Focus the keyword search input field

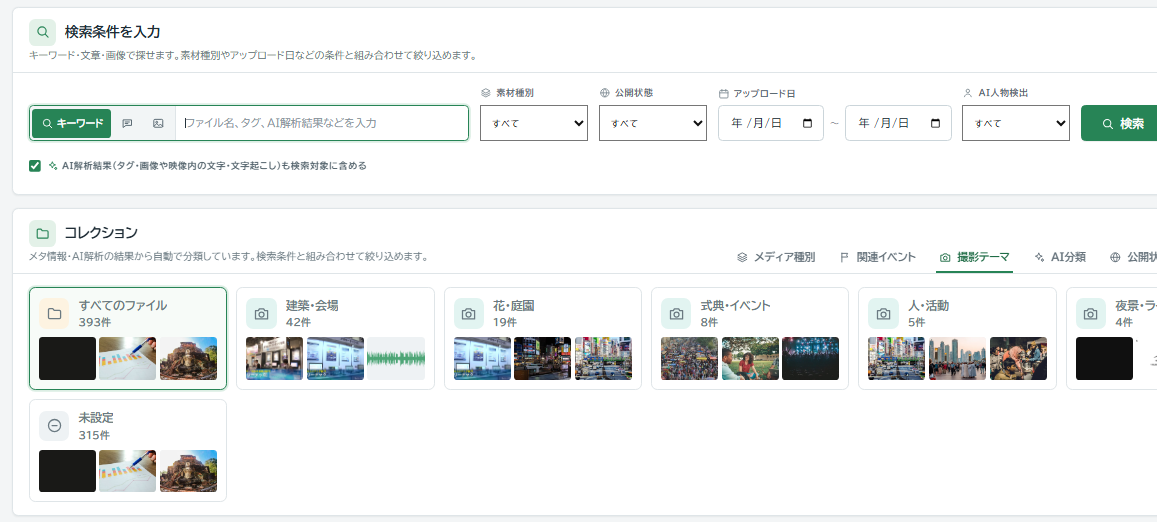pyautogui.click(x=322, y=123)
